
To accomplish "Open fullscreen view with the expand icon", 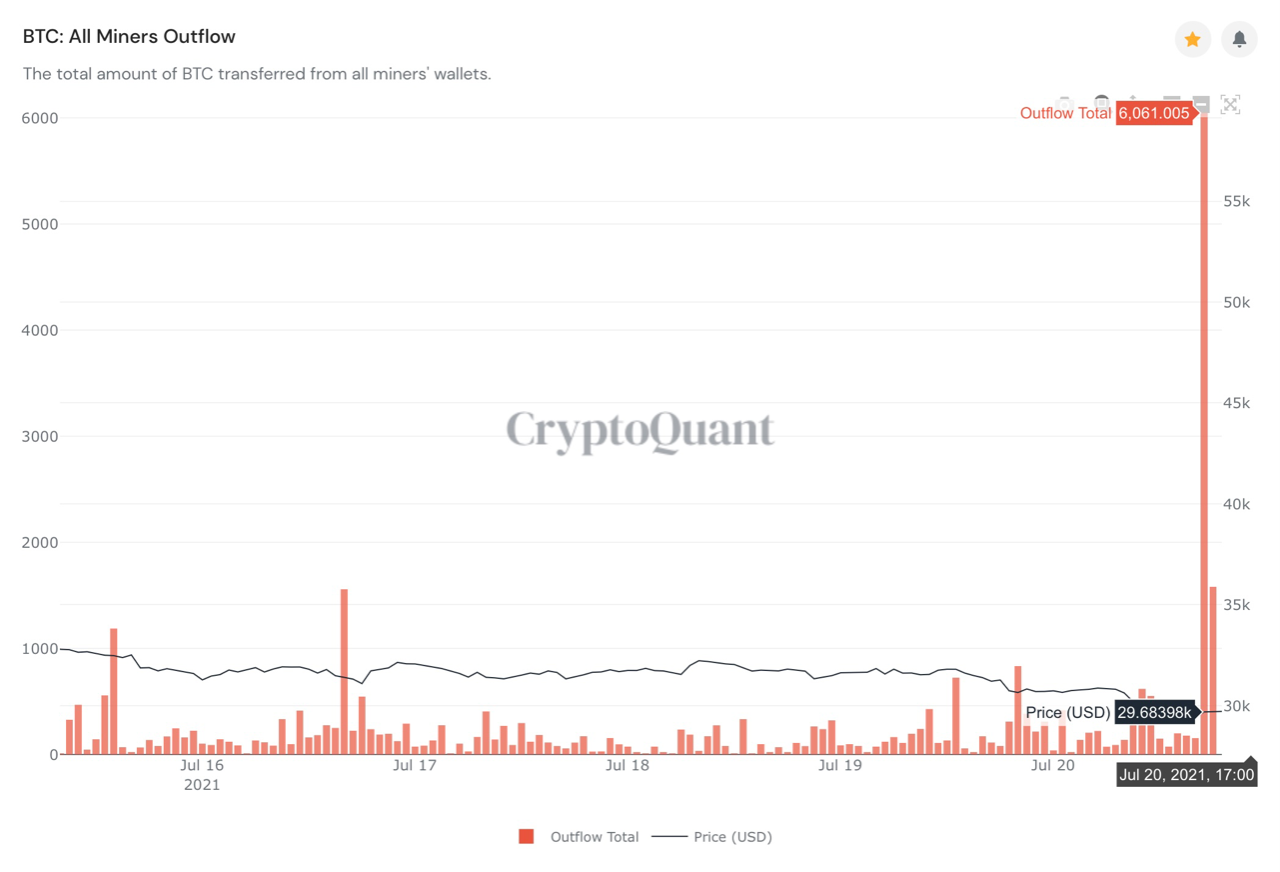I will (x=1230, y=104).
